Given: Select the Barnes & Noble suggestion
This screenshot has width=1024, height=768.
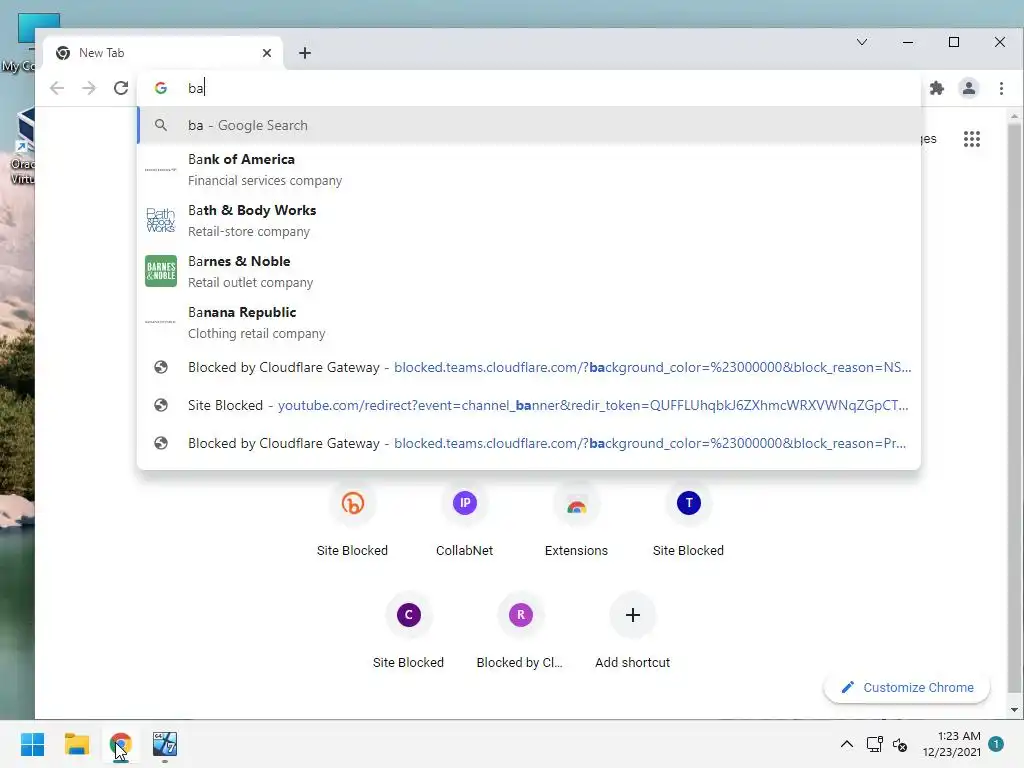Looking at the screenshot, I should click(529, 272).
